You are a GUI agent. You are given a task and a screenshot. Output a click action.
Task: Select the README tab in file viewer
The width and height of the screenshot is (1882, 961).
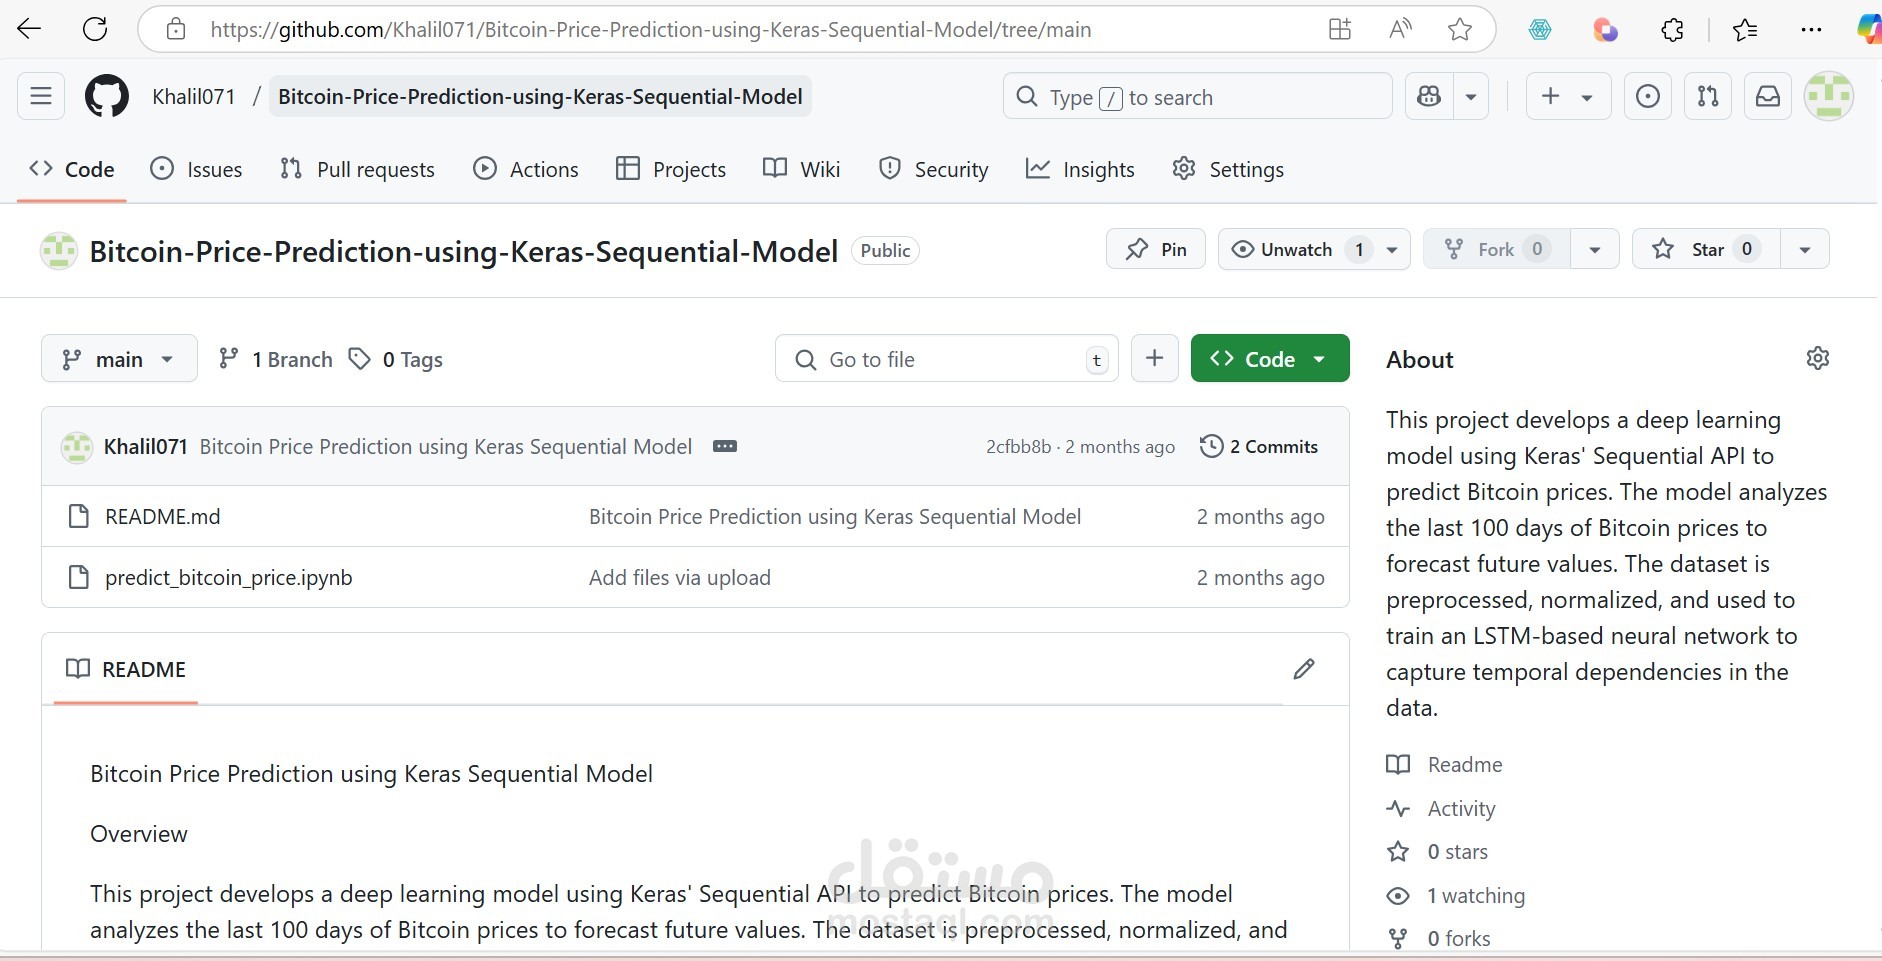(126, 669)
